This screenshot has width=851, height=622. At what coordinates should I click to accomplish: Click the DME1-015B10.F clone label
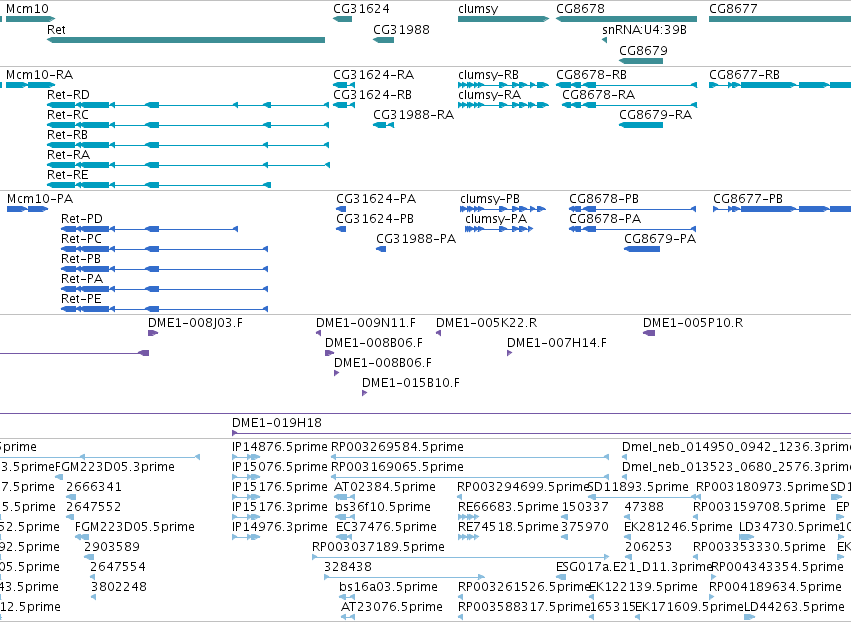tap(411, 383)
